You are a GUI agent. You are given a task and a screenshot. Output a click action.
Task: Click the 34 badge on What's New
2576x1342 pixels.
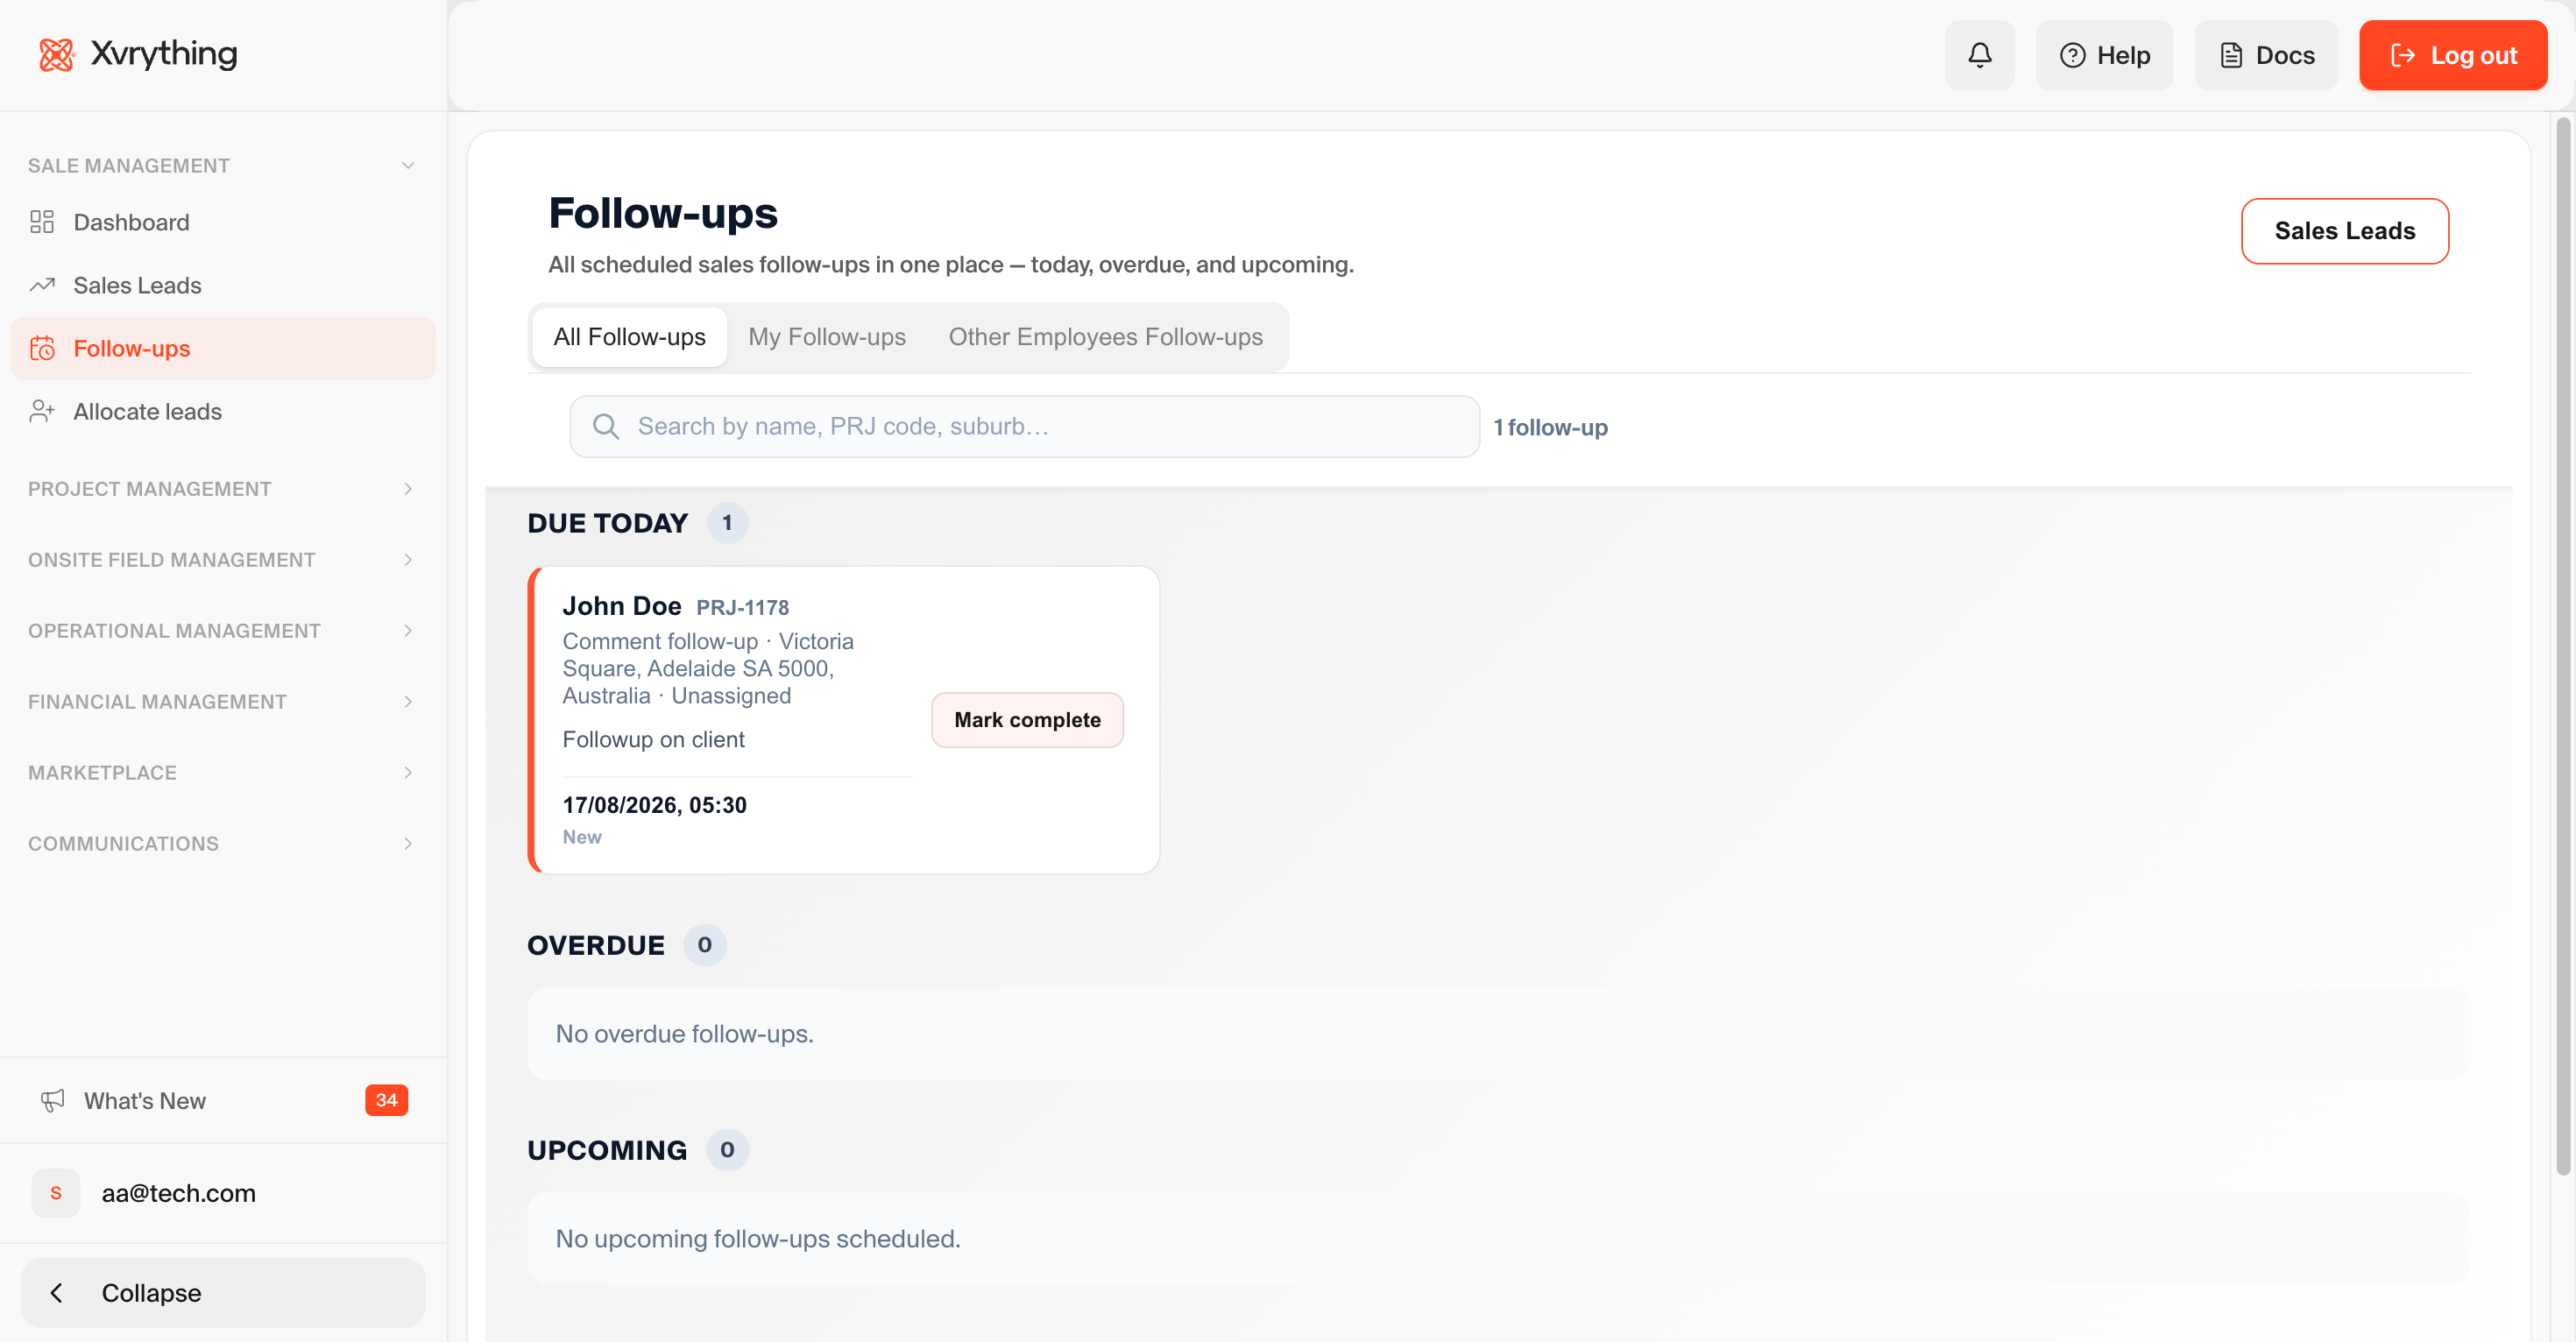coord(386,1100)
